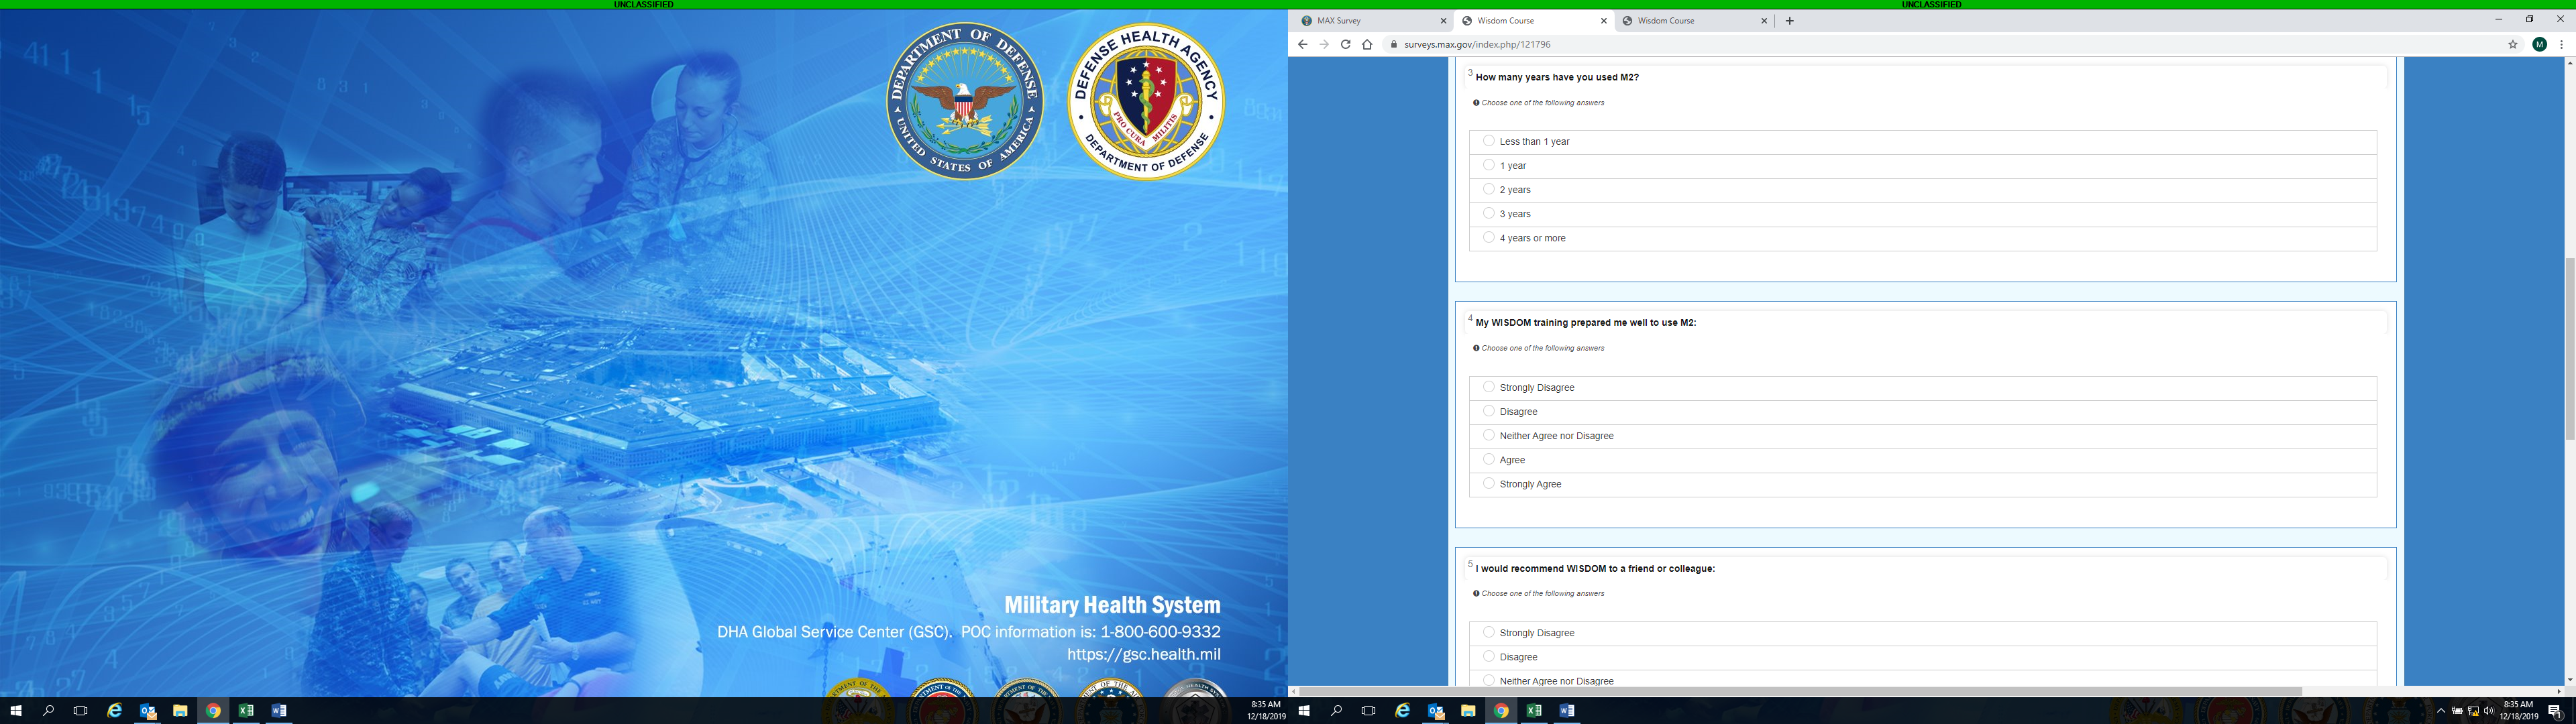Image resolution: width=2576 pixels, height=724 pixels.
Task: Click the browser reload page icon
Action: point(1345,44)
